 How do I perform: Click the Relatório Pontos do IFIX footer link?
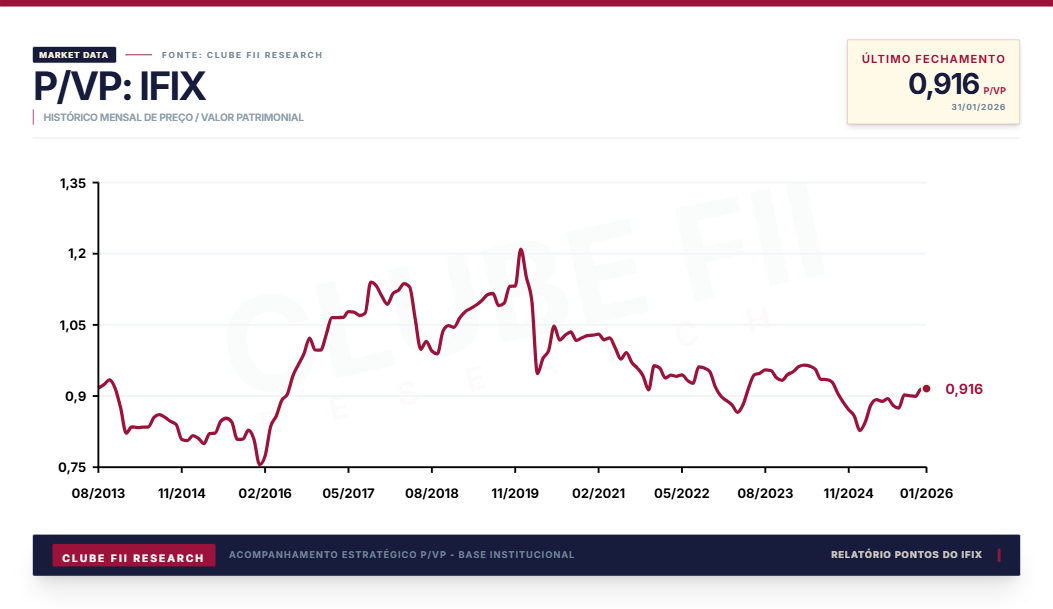click(x=906, y=554)
